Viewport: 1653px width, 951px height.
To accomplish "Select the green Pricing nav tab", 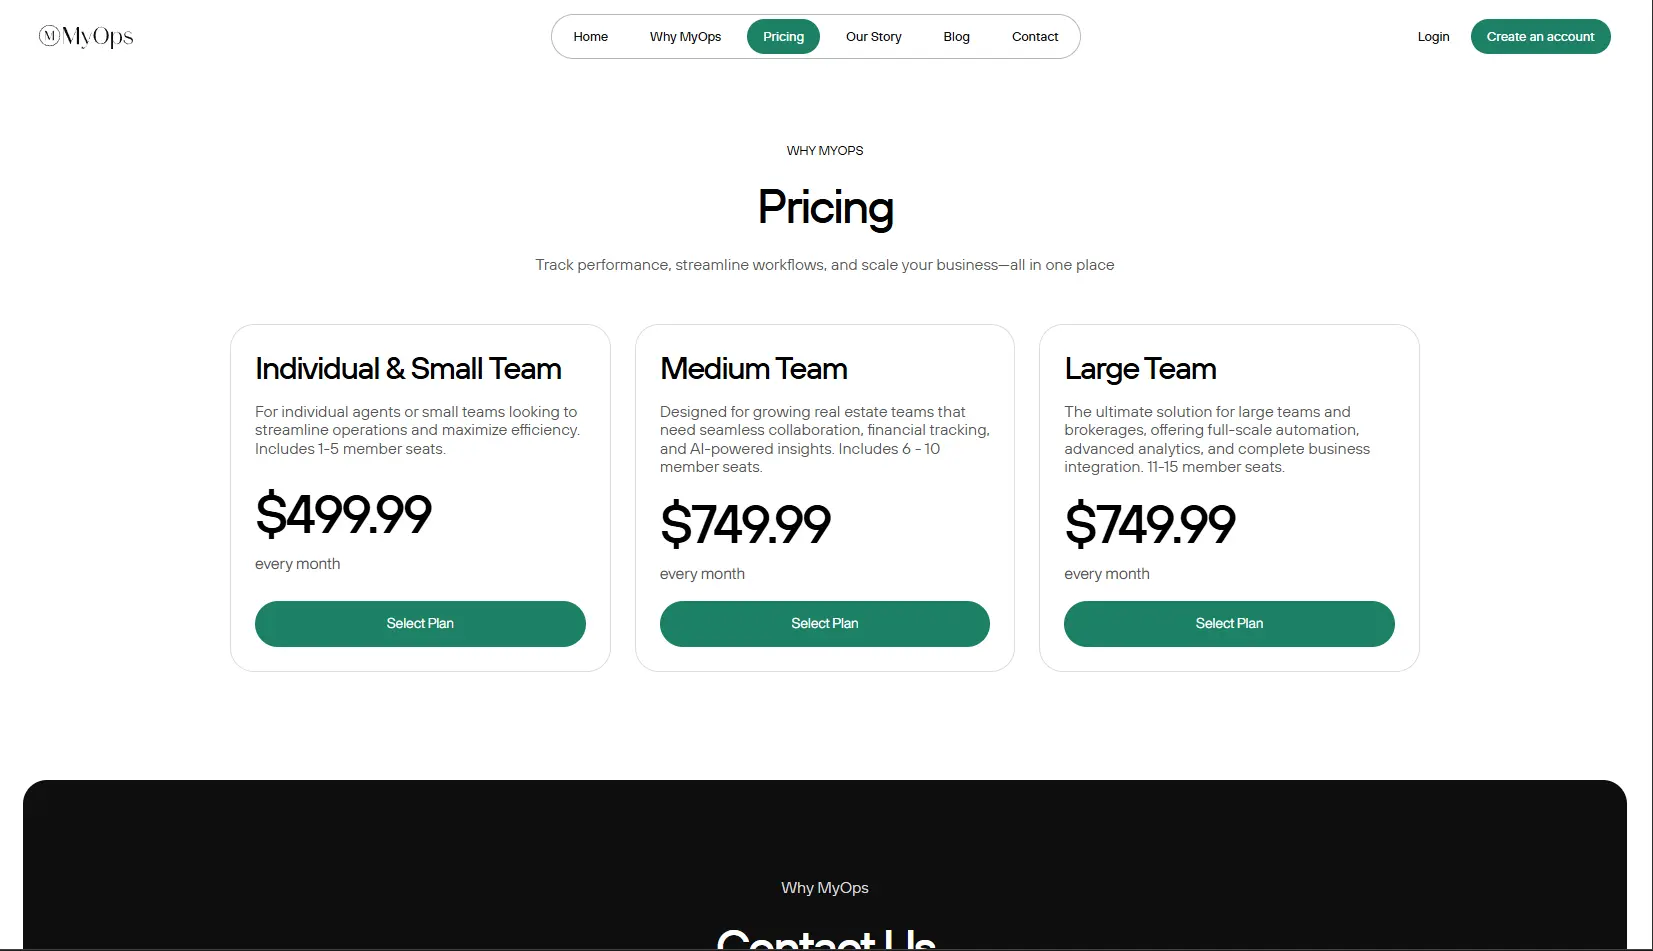I will pyautogui.click(x=783, y=37).
